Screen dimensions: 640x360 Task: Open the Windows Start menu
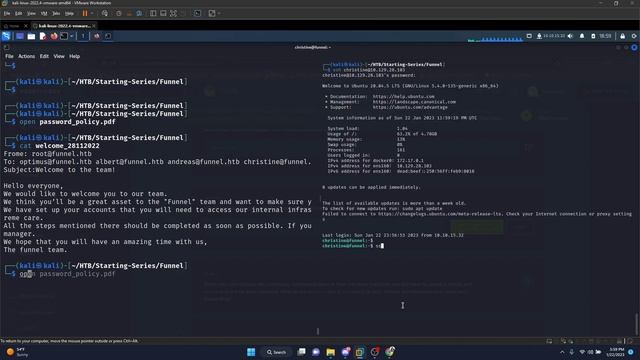tap(251, 352)
